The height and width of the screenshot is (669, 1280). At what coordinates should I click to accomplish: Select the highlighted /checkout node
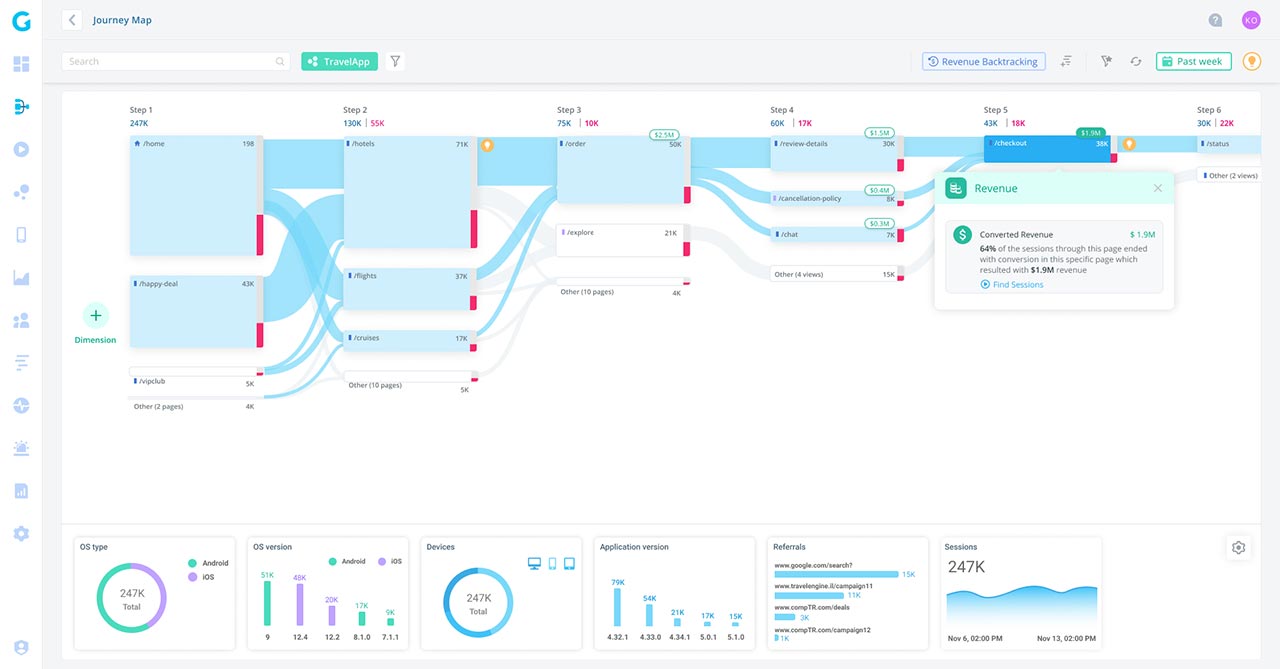(1050, 149)
